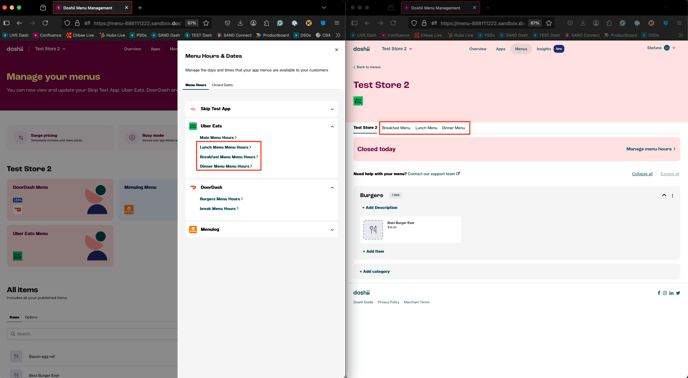This screenshot has height=378, width=688.
Task: Open the Burgers category kebab menu
Action: [x=672, y=196]
